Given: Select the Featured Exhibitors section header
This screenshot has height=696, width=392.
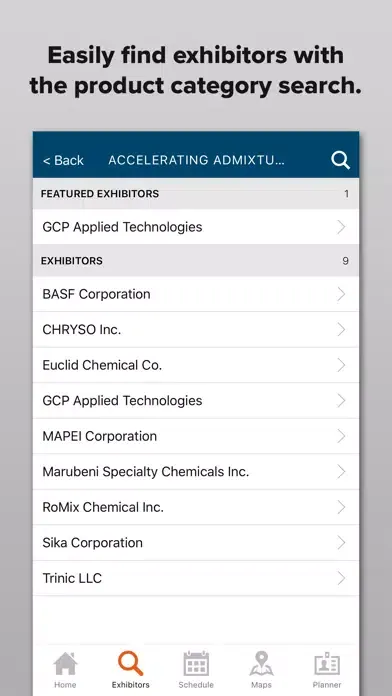Looking at the screenshot, I should 196,194.
